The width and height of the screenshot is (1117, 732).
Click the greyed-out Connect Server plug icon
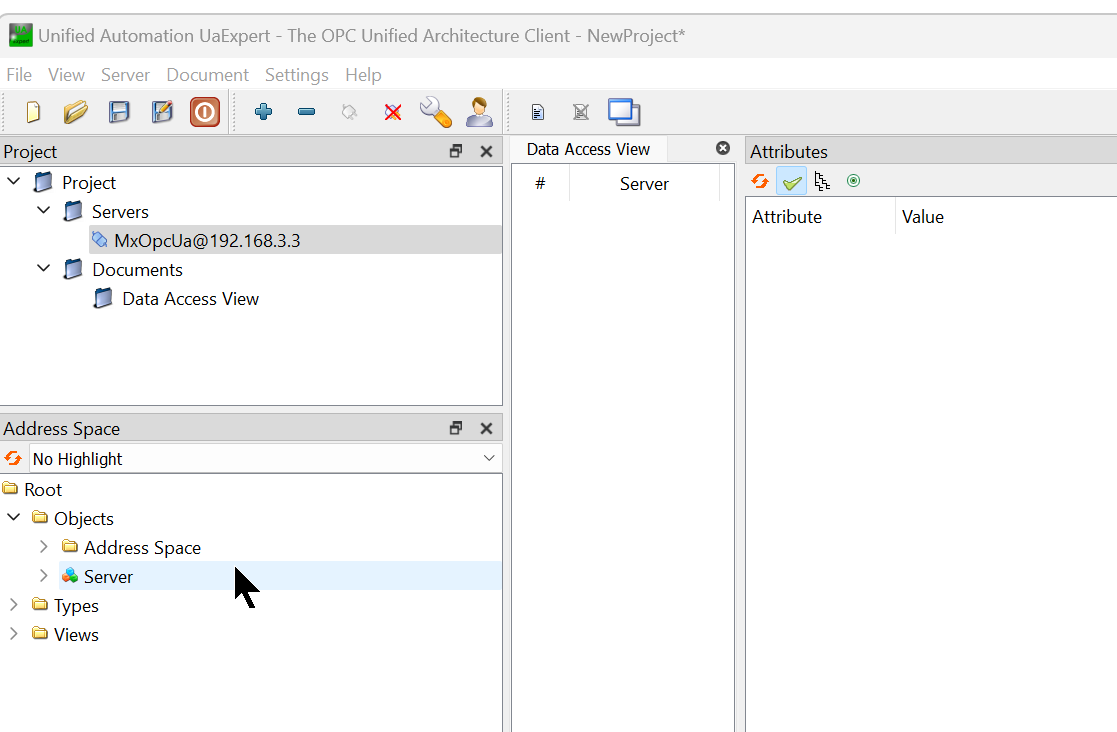(x=349, y=112)
